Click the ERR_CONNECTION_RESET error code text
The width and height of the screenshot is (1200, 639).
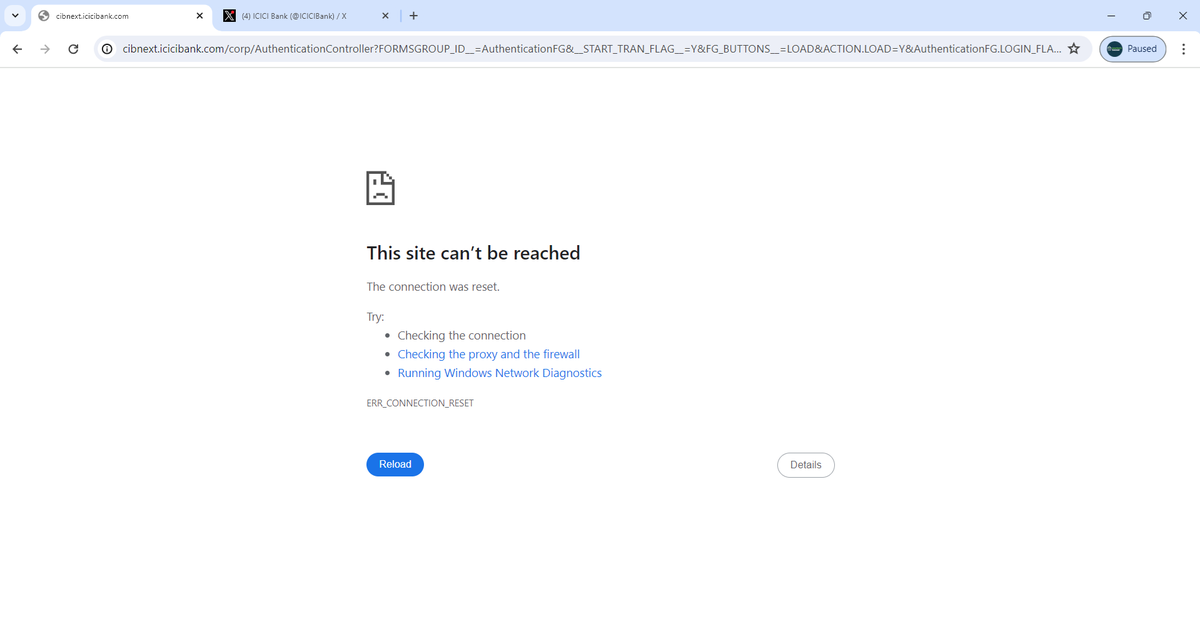coord(420,403)
